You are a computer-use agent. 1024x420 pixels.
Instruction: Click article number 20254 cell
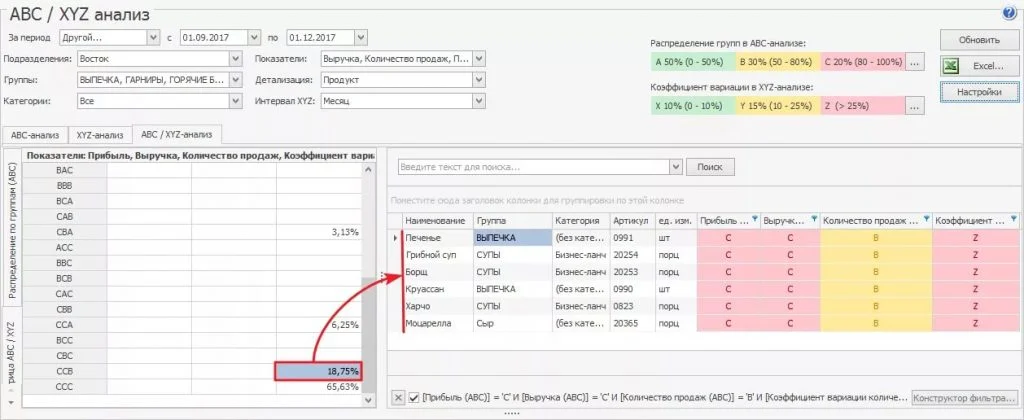tap(632, 255)
